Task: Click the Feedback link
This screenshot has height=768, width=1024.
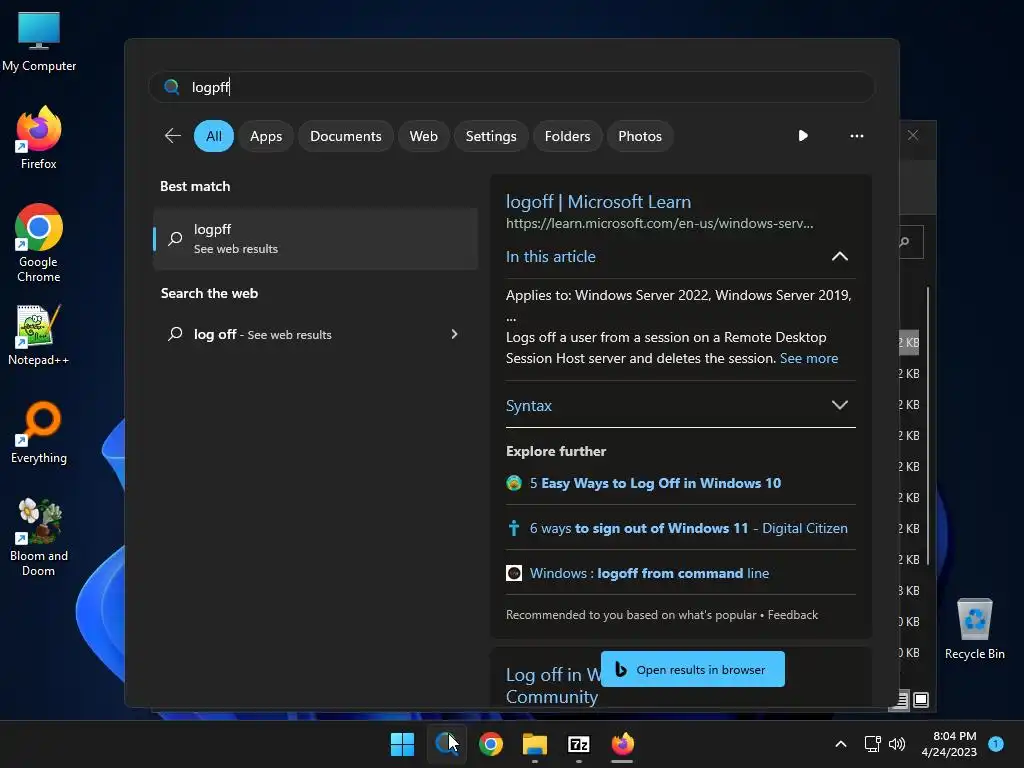Action: pos(792,615)
